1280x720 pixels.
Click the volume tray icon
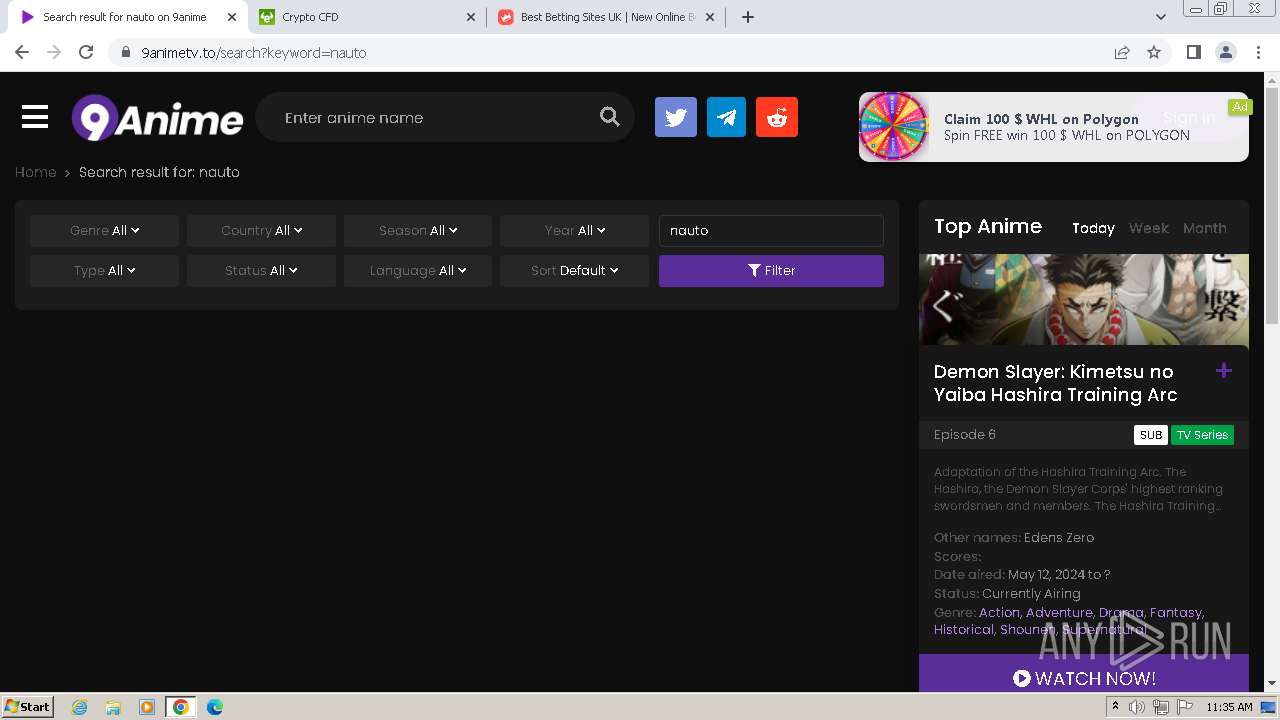click(x=1137, y=707)
